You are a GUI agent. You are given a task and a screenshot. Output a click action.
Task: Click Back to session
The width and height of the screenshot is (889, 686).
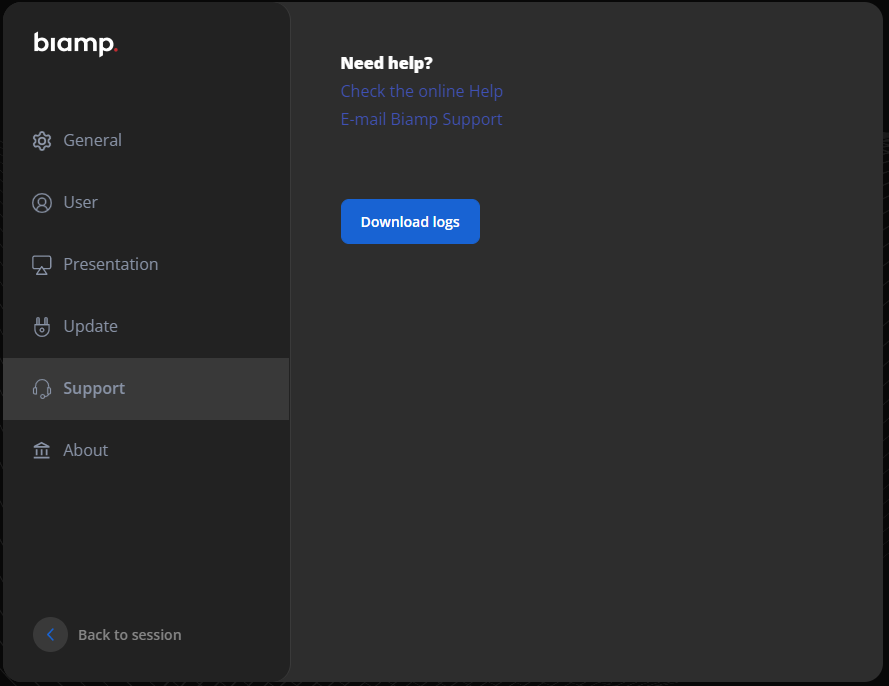click(129, 634)
